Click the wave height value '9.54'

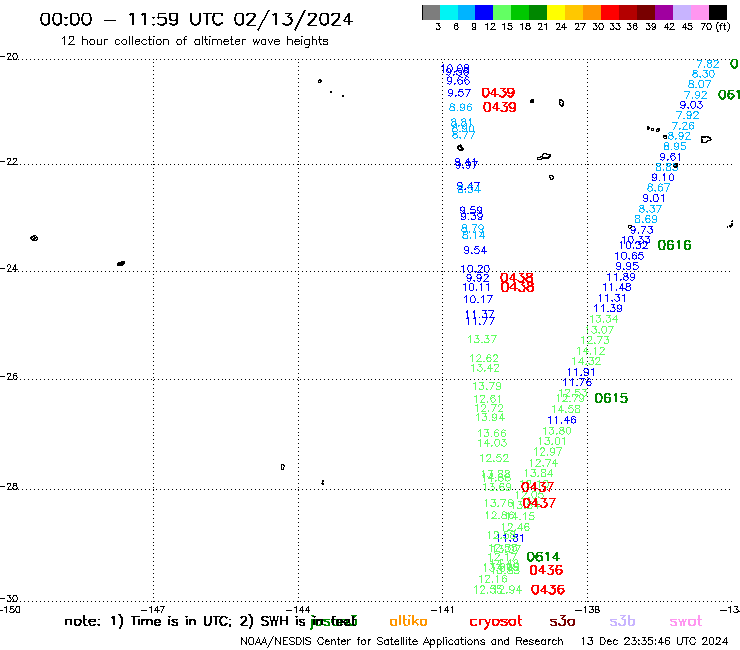(475, 250)
